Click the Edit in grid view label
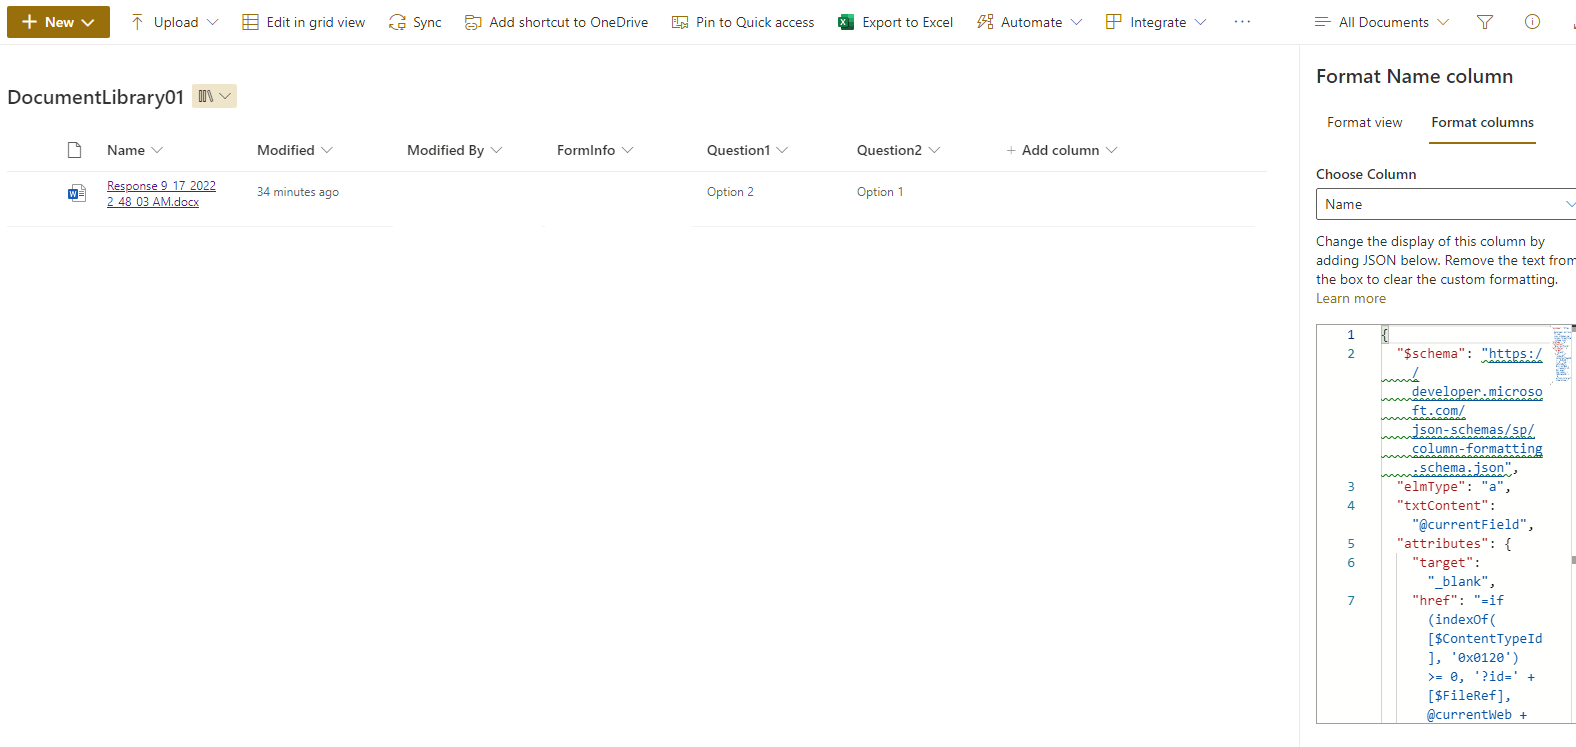 316,22
